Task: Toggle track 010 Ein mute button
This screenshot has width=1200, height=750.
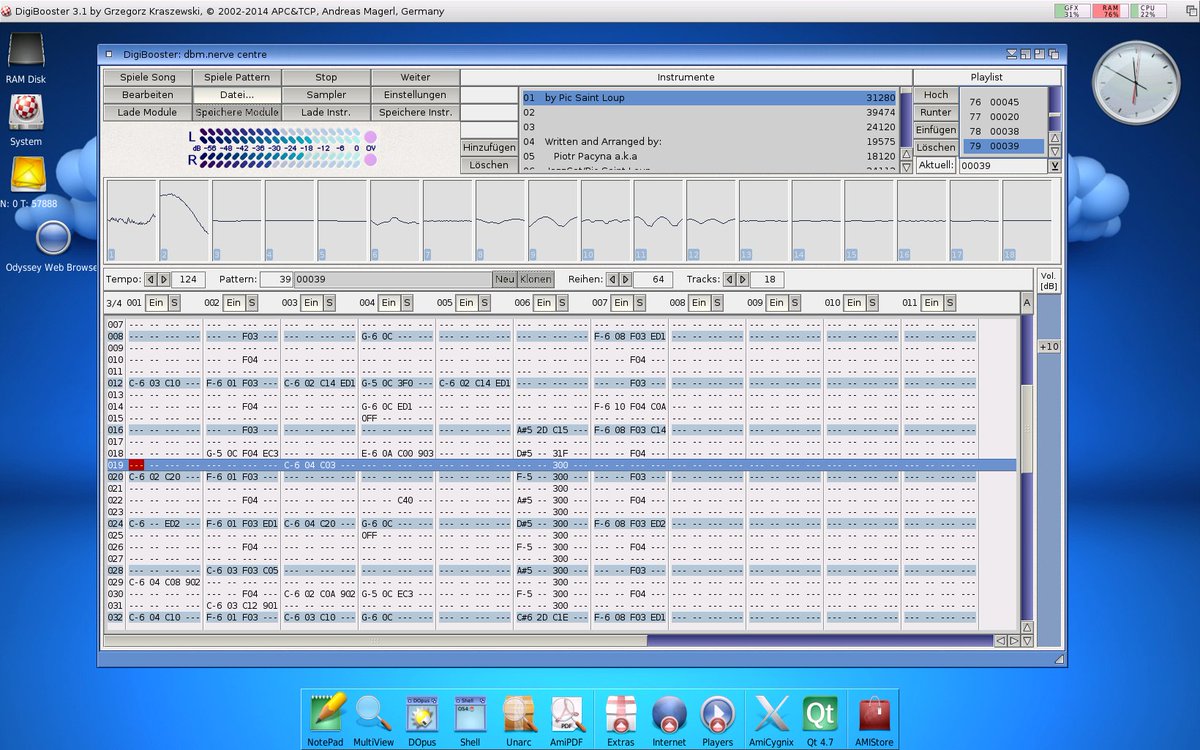Action: click(854, 303)
